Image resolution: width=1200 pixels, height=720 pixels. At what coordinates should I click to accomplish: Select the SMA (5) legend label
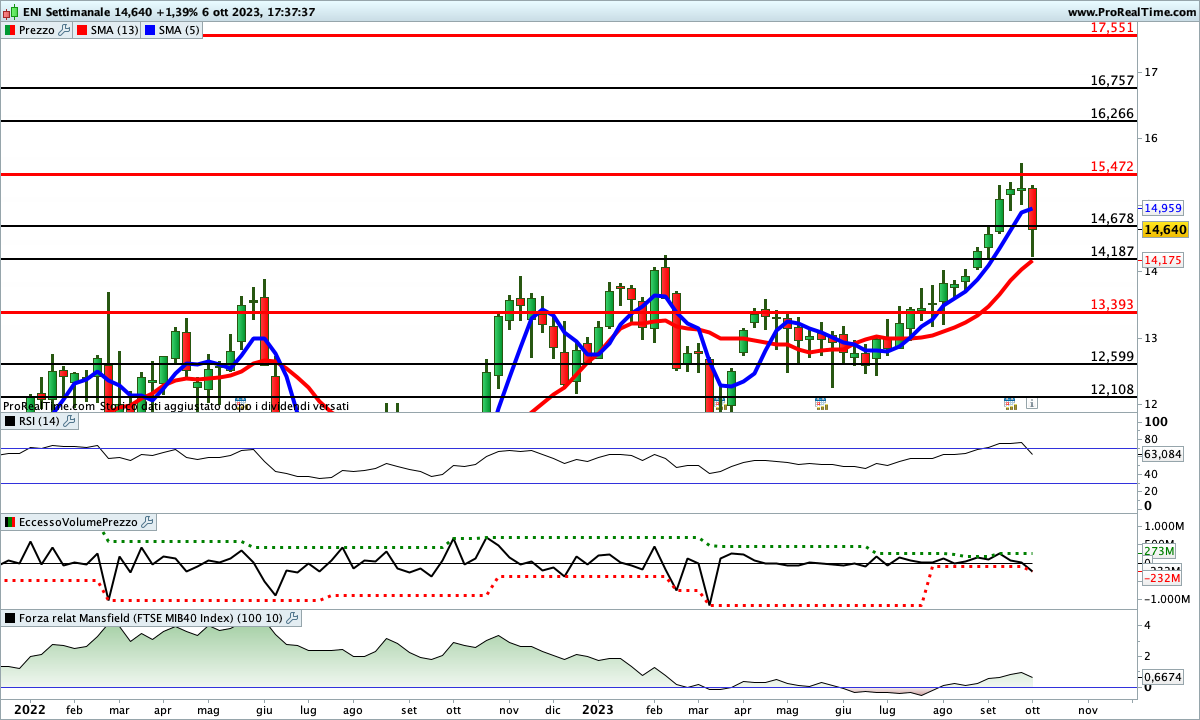(181, 30)
